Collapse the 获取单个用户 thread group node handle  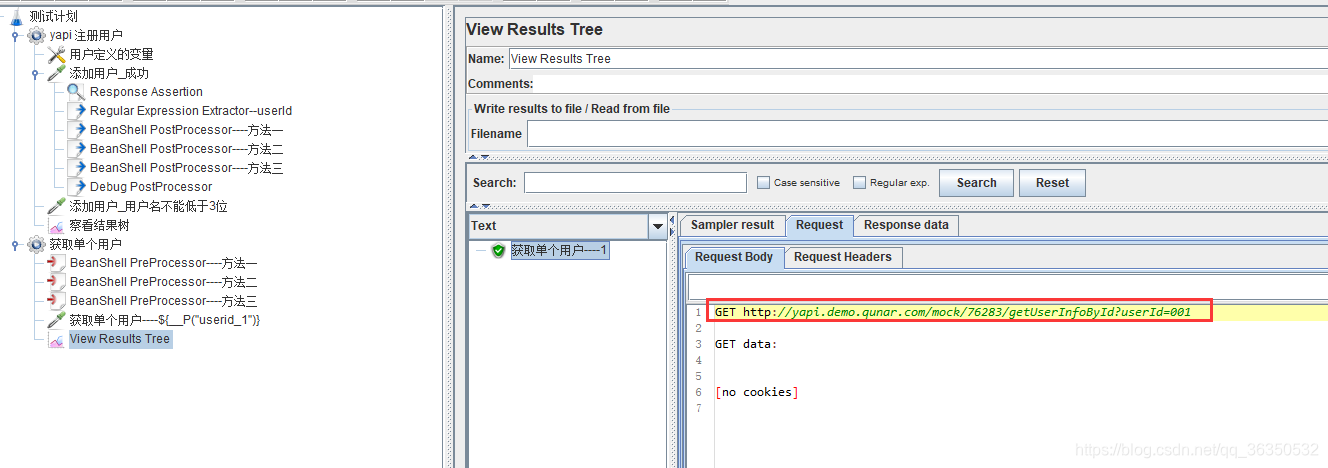[x=16, y=244]
